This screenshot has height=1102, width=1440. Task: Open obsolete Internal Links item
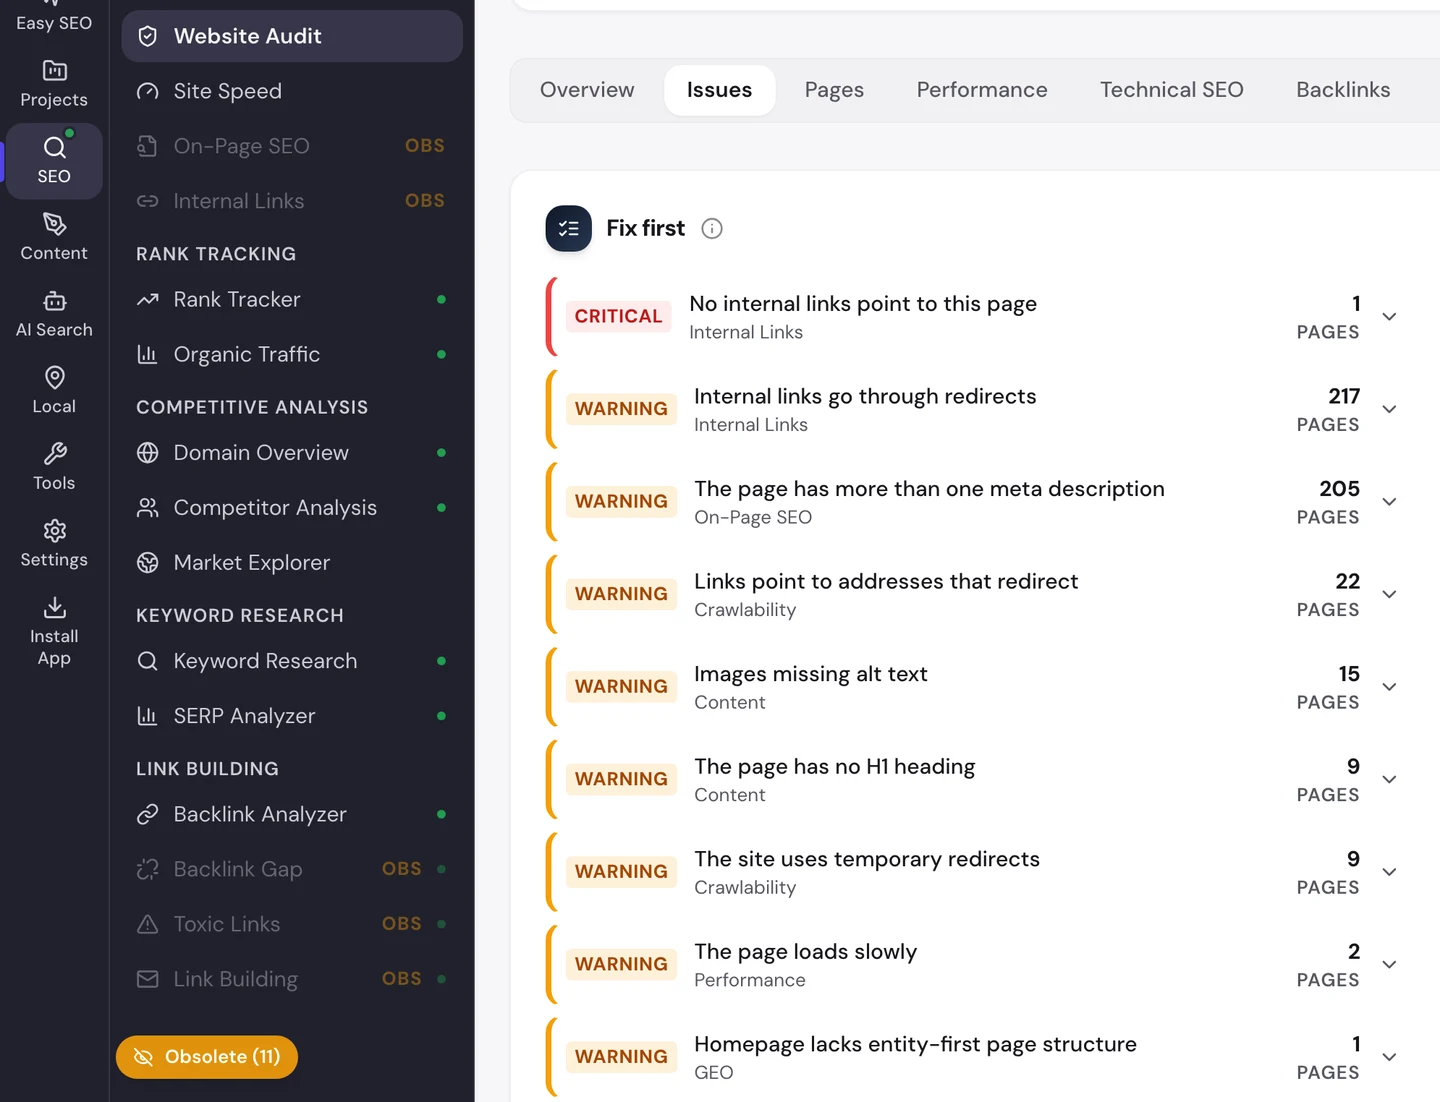pyautogui.click(x=292, y=201)
